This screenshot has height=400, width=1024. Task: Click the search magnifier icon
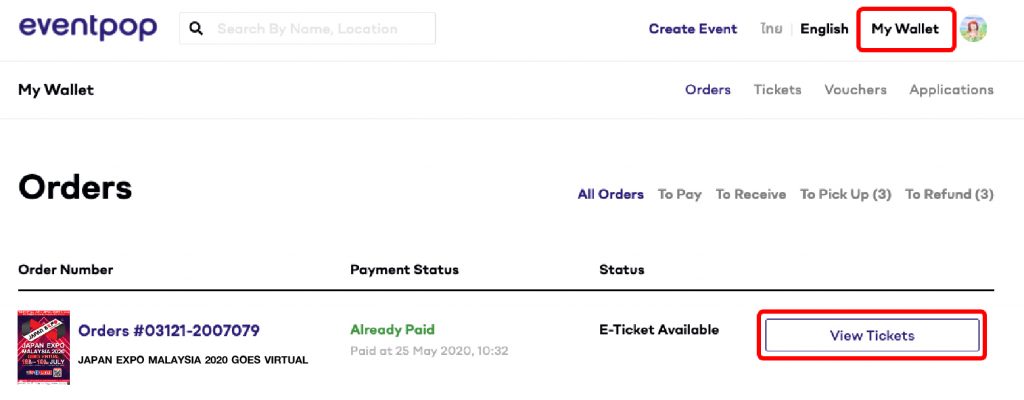click(196, 29)
